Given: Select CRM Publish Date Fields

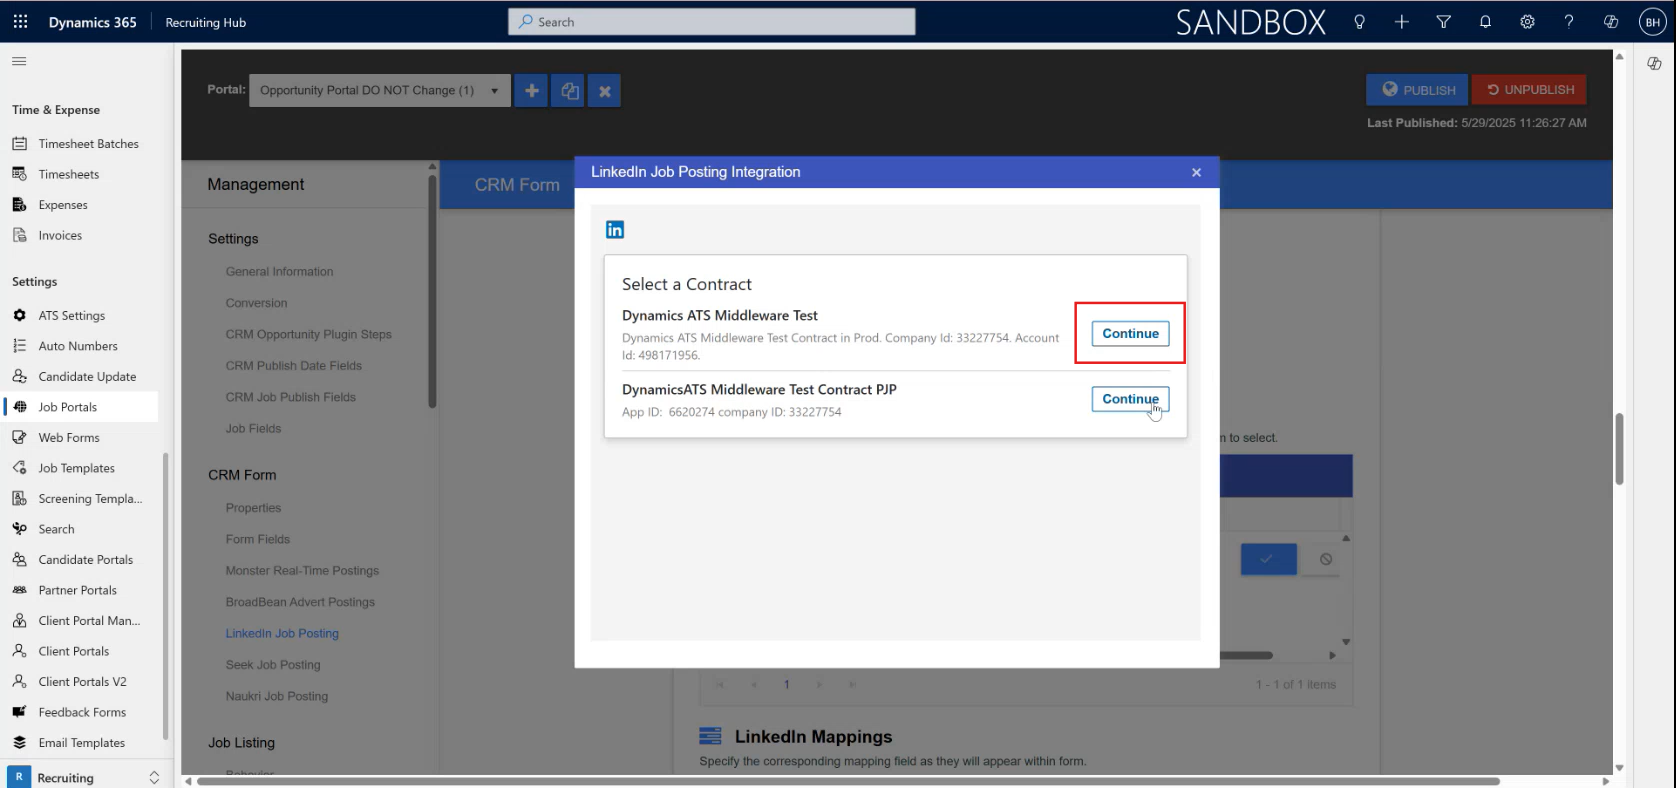Looking at the screenshot, I should [294, 366].
